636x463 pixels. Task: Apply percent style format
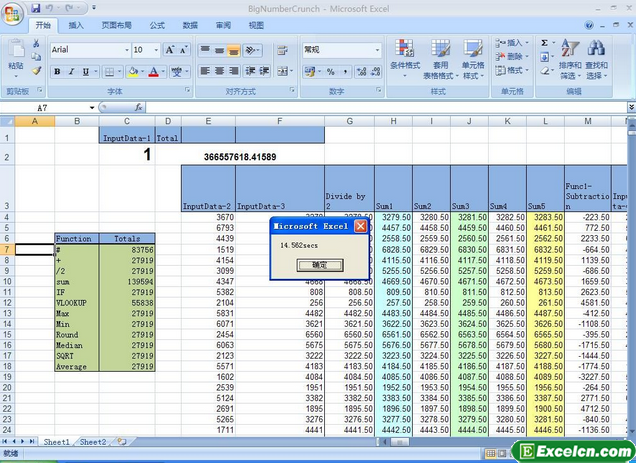(x=331, y=72)
